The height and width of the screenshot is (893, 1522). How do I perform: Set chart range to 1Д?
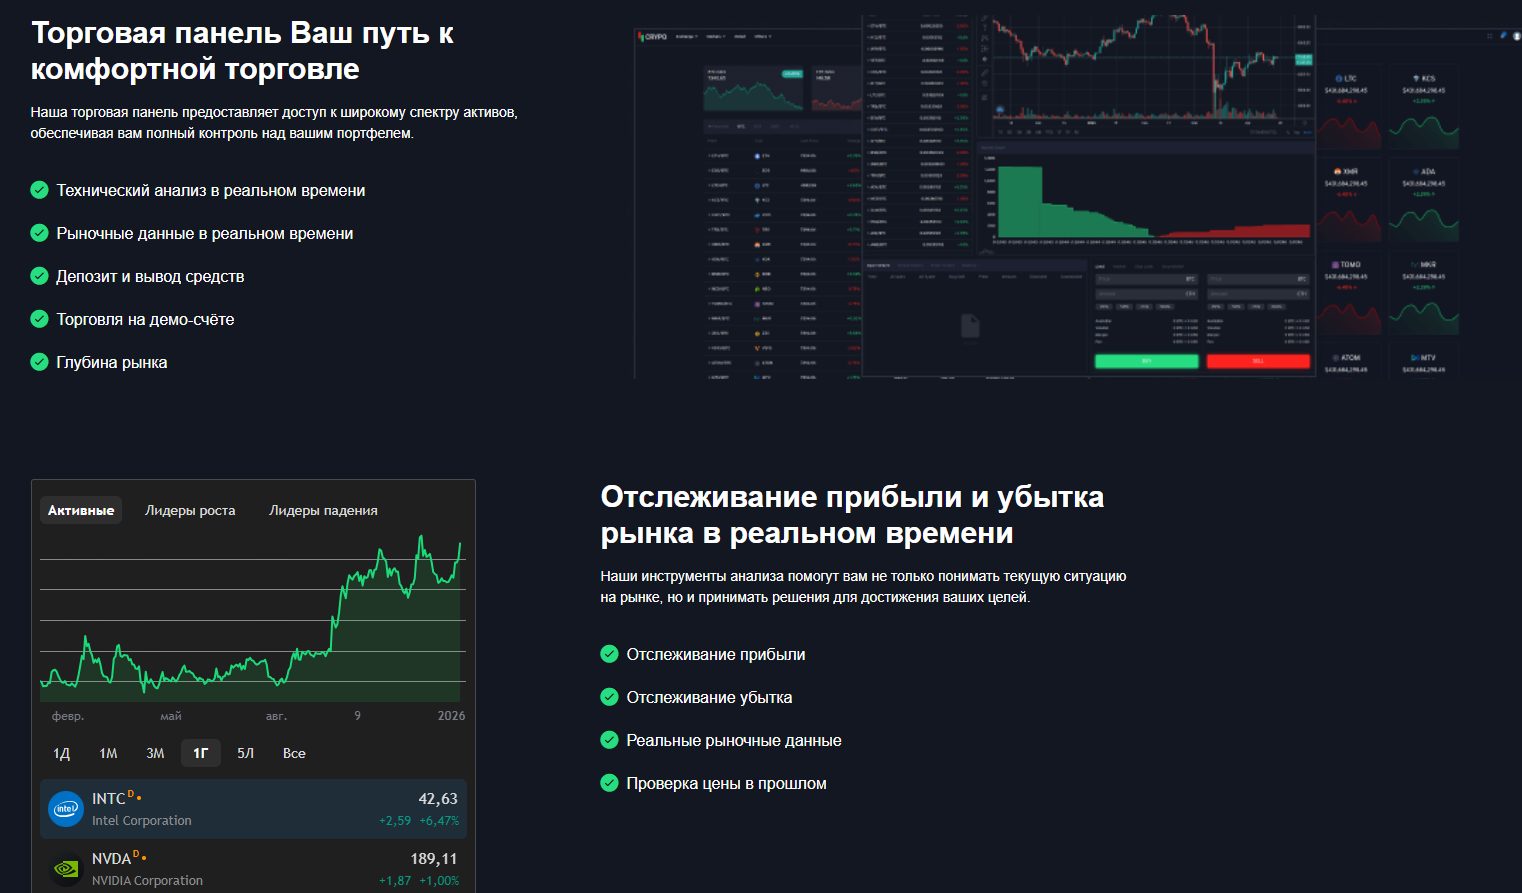62,753
